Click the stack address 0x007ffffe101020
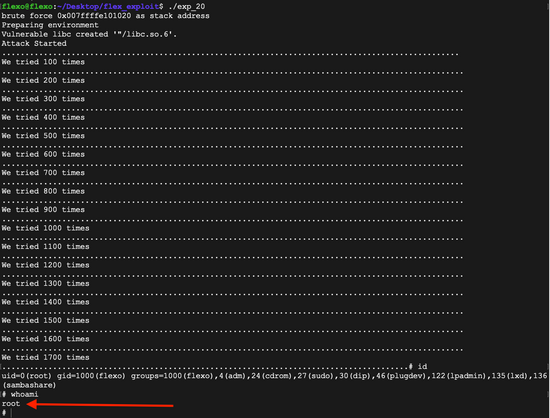 (x=94, y=16)
